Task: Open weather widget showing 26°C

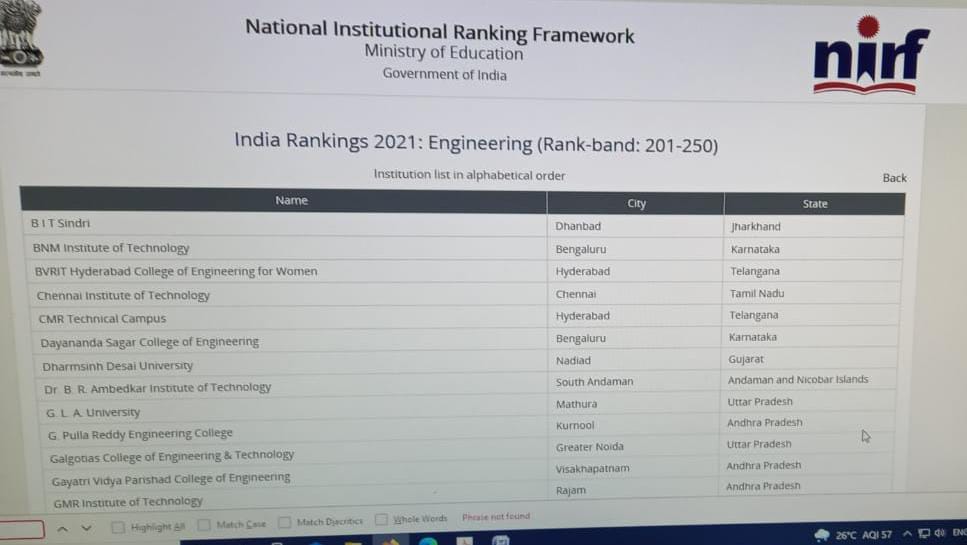Action: pos(852,535)
